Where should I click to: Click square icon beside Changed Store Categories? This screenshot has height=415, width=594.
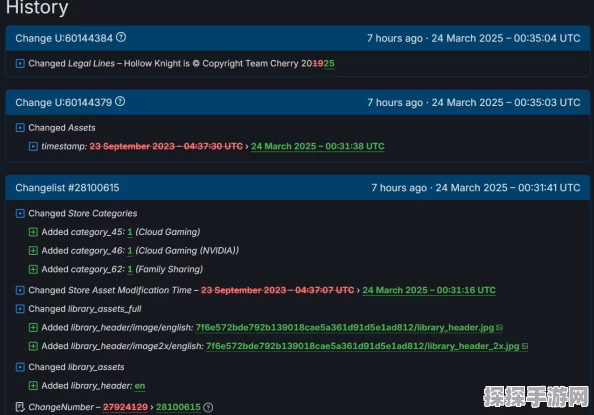tap(20, 213)
